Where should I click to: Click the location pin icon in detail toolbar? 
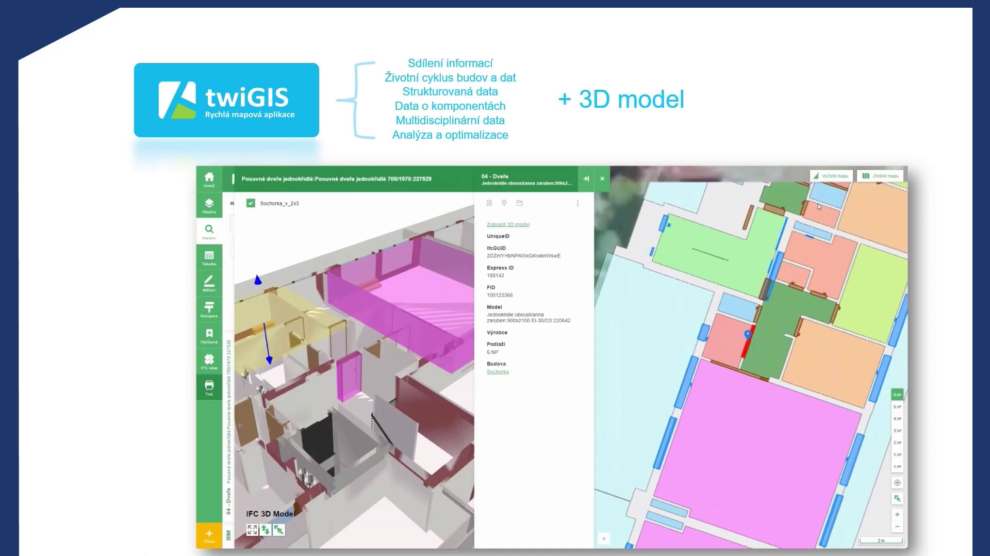(x=504, y=203)
